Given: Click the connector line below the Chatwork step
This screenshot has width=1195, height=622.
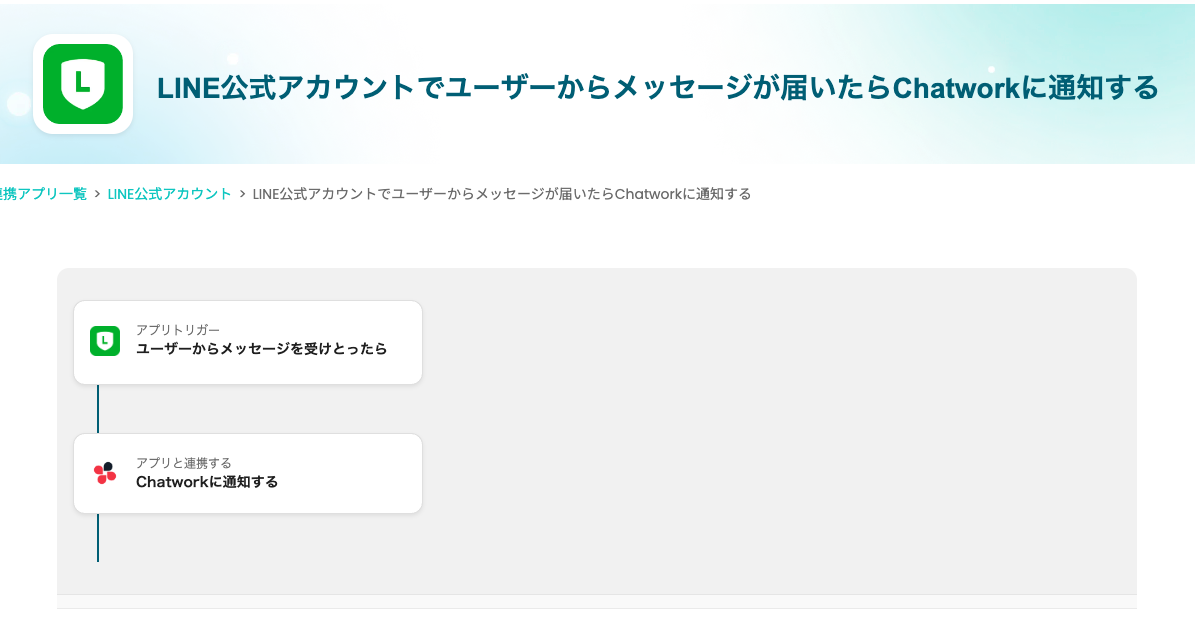Looking at the screenshot, I should point(98,538).
